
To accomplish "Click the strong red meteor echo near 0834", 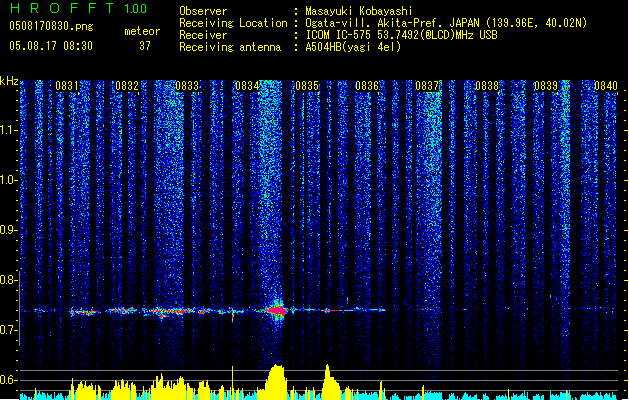I will [x=277, y=311].
